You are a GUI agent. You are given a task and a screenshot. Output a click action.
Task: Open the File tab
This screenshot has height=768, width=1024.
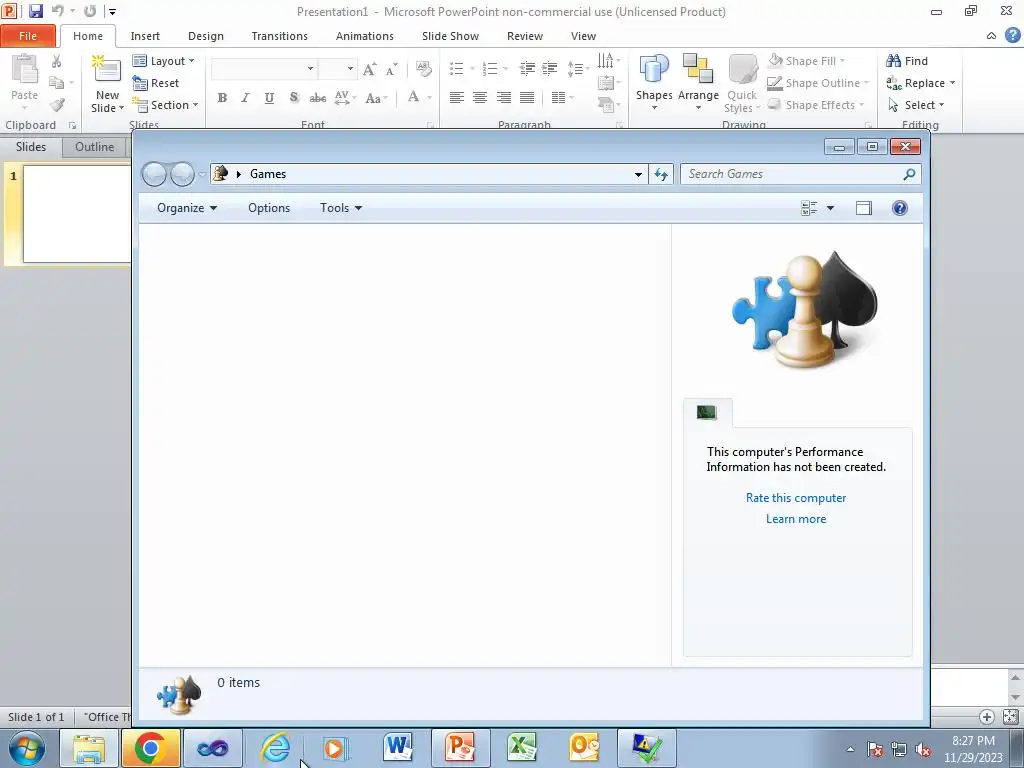(28, 36)
